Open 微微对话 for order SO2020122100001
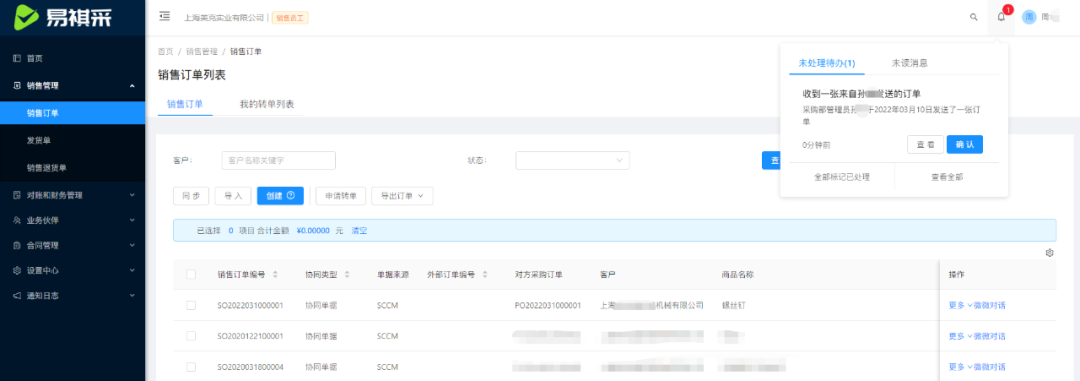 [990, 336]
